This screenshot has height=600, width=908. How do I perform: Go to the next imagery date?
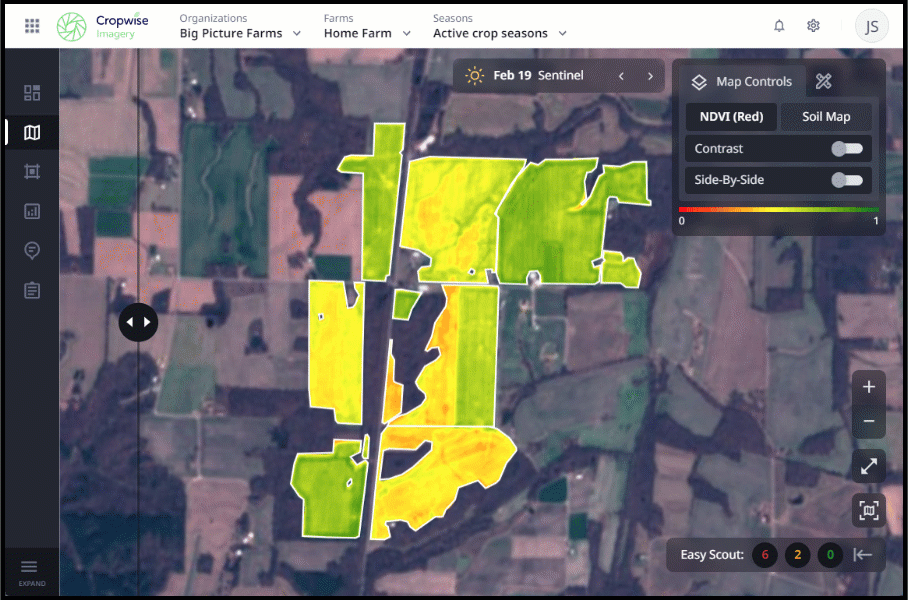click(x=650, y=76)
